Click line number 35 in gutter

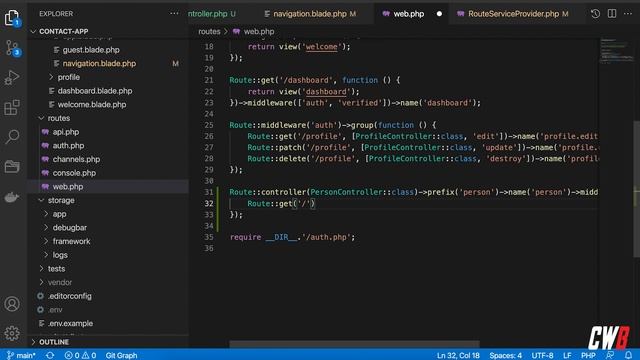[x=209, y=237]
